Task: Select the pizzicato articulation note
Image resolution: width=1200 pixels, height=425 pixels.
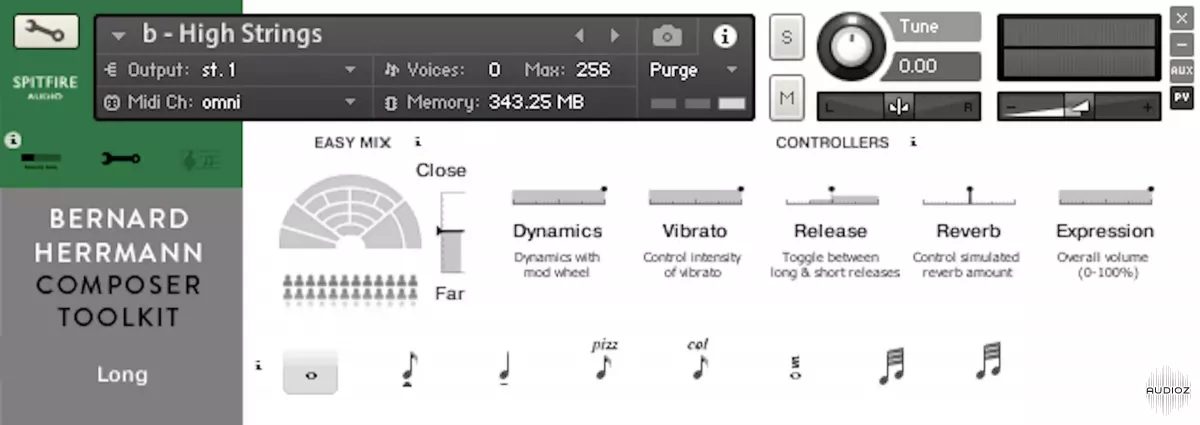Action: (603, 362)
